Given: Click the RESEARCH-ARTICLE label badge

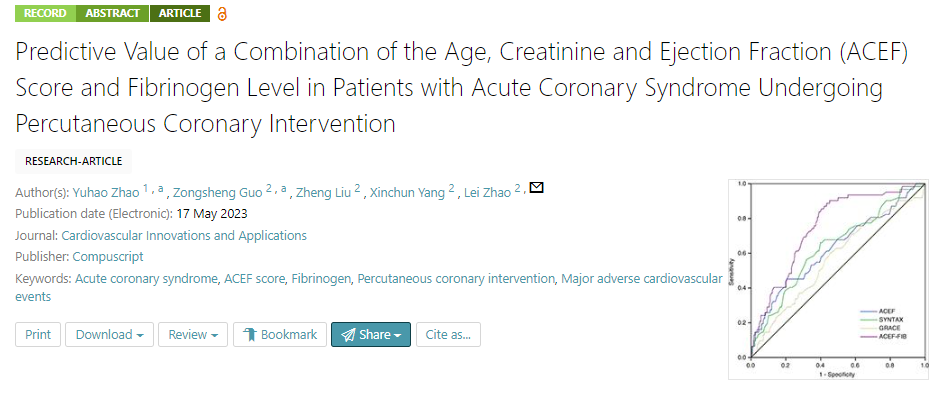Looking at the screenshot, I should click(x=73, y=161).
